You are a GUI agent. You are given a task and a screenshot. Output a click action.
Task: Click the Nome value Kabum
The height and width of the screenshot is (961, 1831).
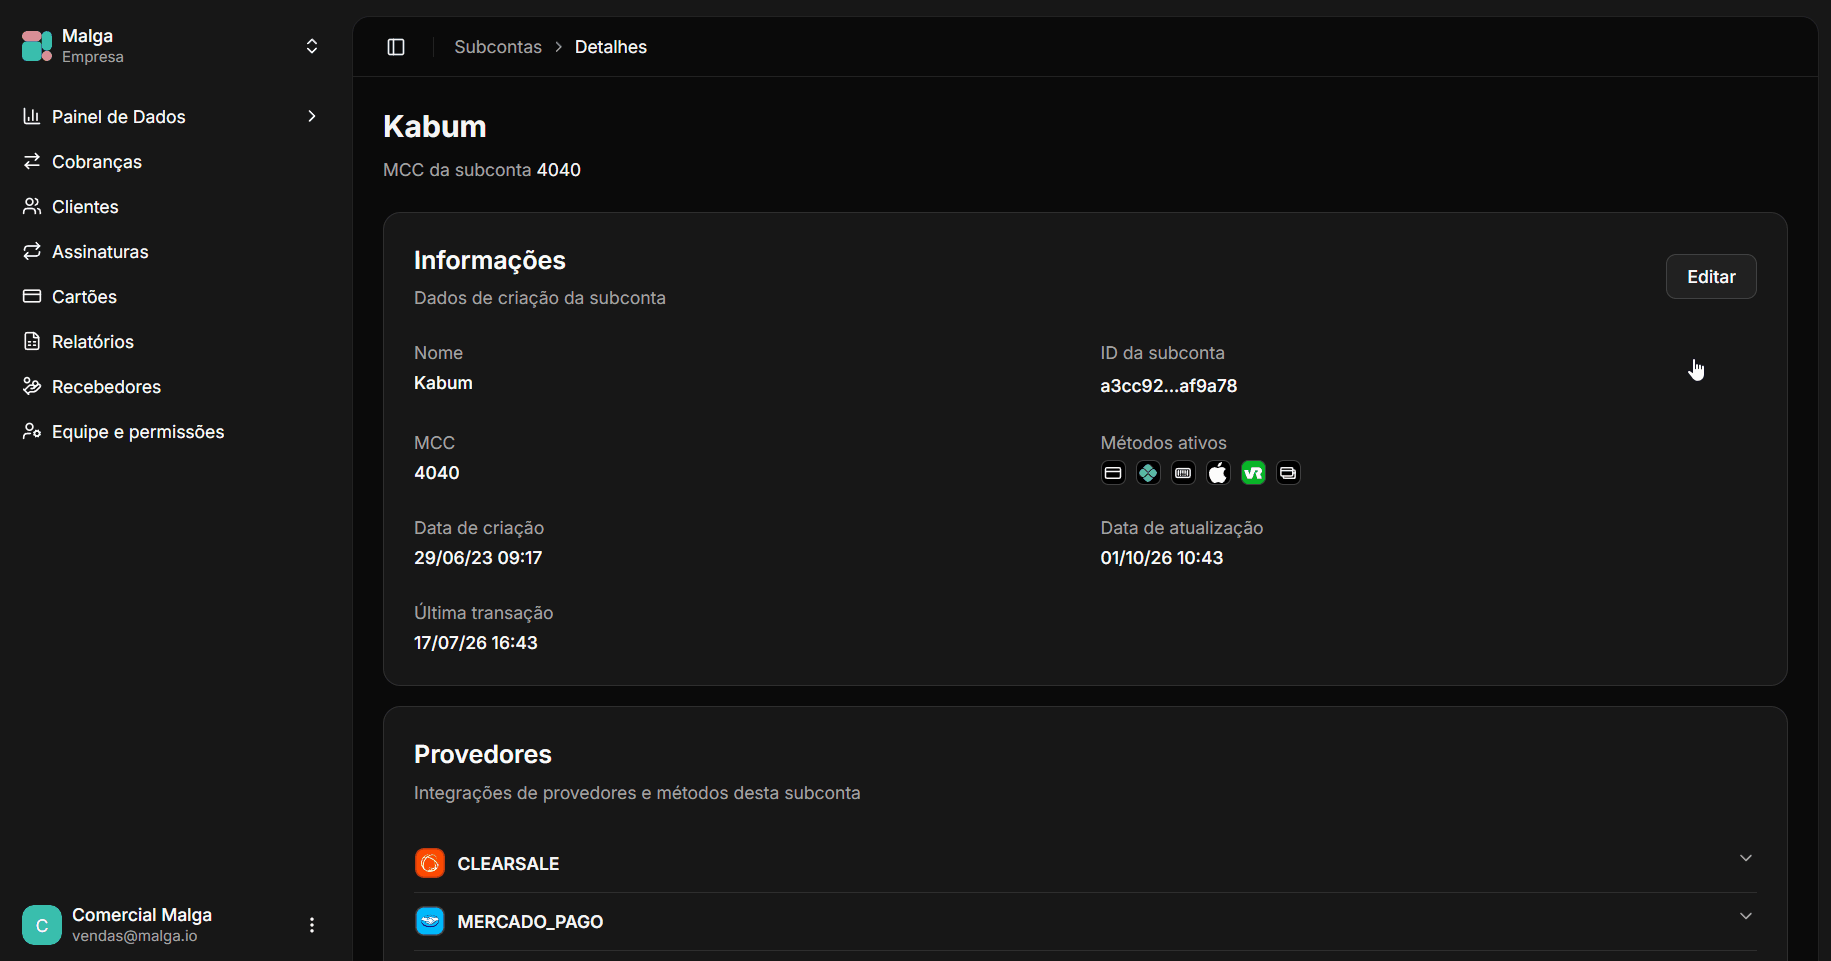(443, 383)
